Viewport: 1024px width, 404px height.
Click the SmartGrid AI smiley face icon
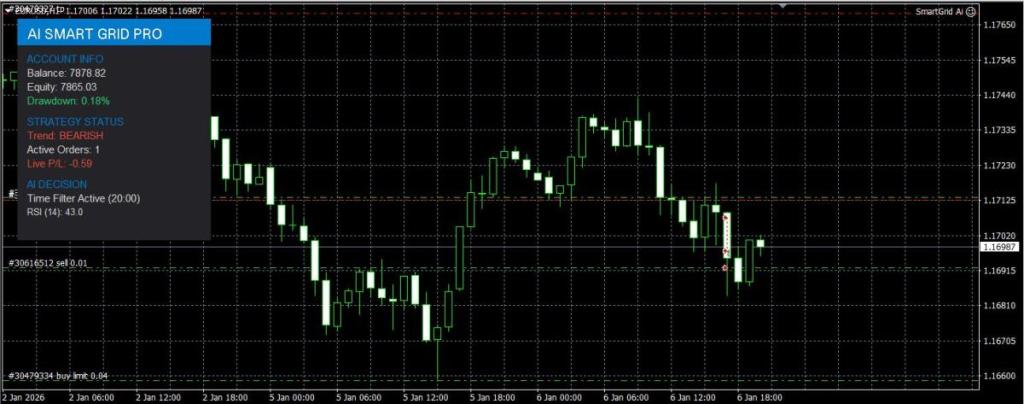pyautogui.click(x=971, y=11)
